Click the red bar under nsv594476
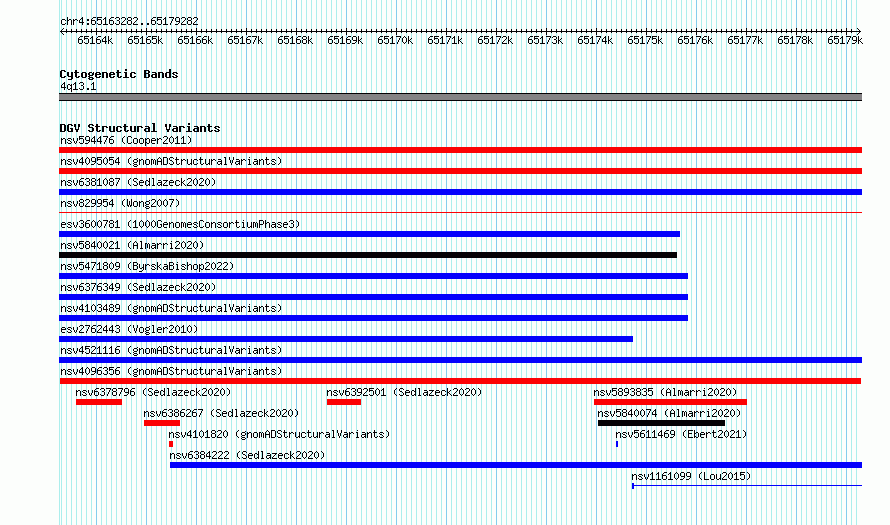This screenshot has height=525, width=890. click(x=460, y=150)
